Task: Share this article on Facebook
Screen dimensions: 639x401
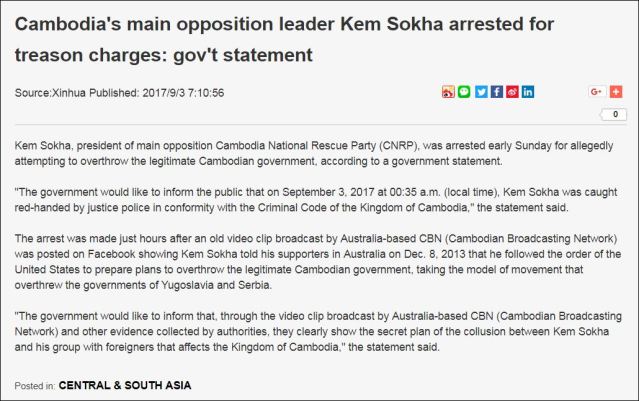Action: 496,92
